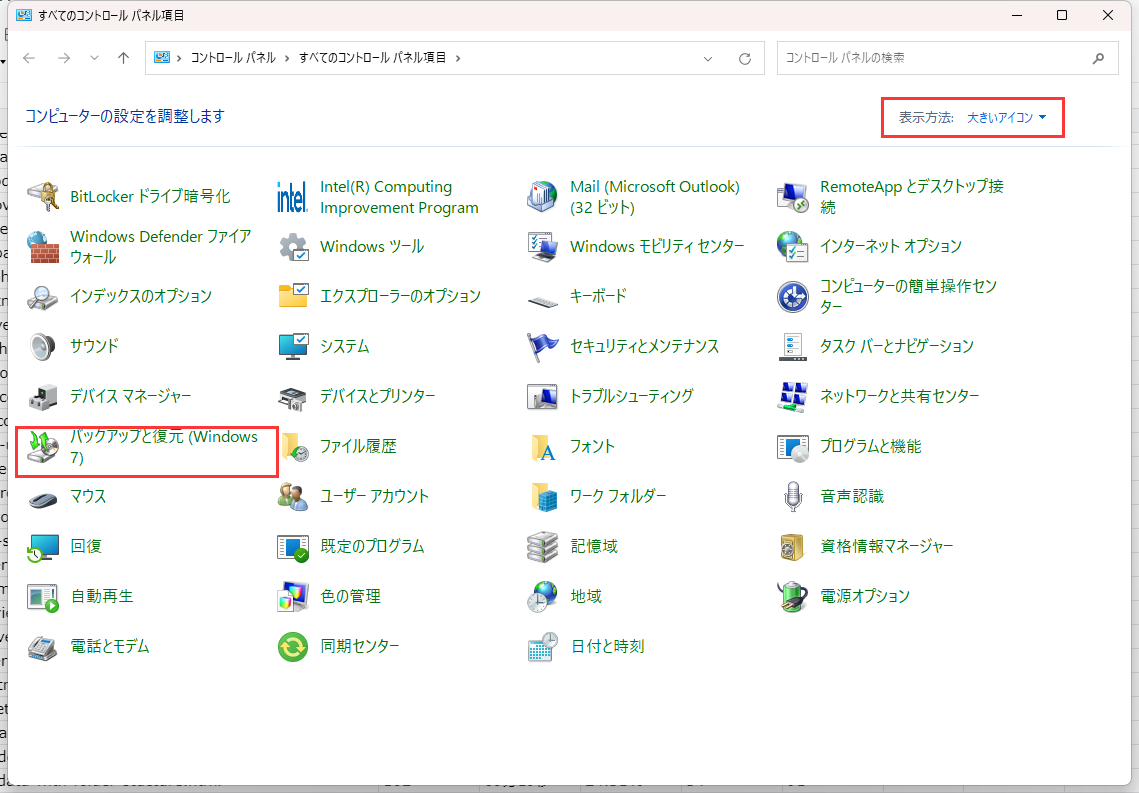This screenshot has width=1139, height=793.
Task: Open the address bar history dropdown chevron
Action: click(708, 58)
